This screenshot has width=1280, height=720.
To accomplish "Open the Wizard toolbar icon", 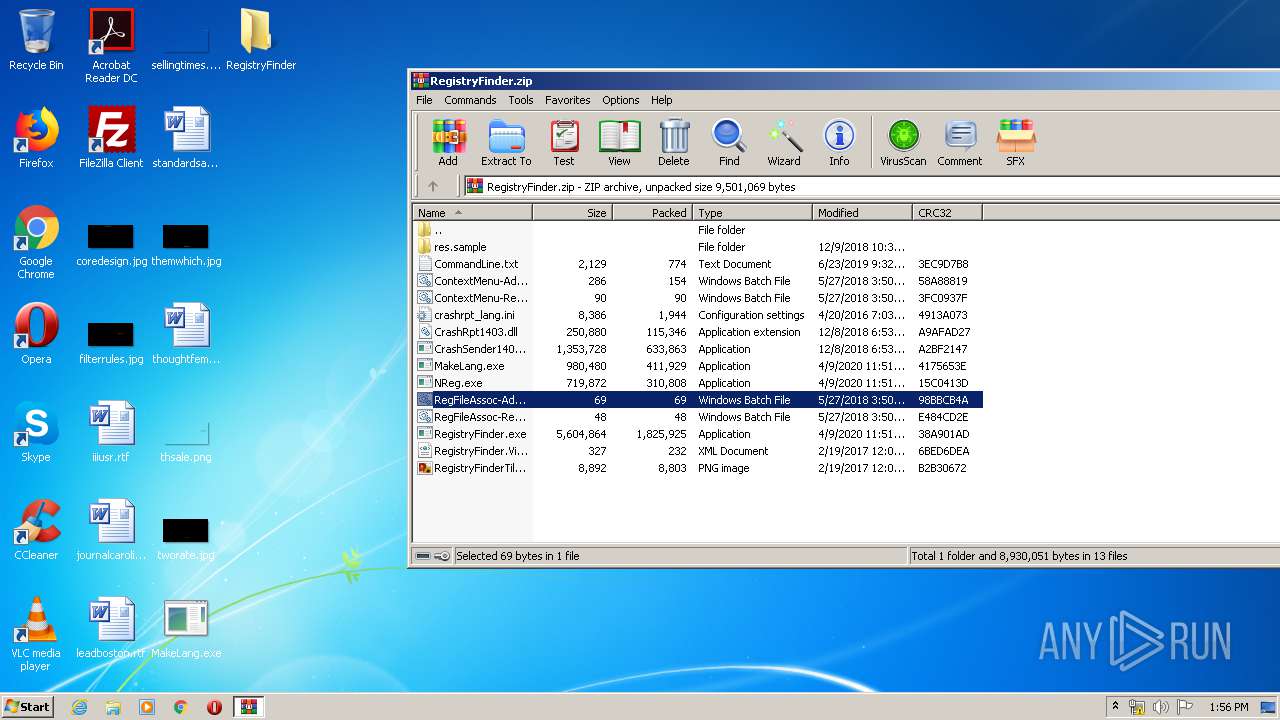I will coord(784,143).
